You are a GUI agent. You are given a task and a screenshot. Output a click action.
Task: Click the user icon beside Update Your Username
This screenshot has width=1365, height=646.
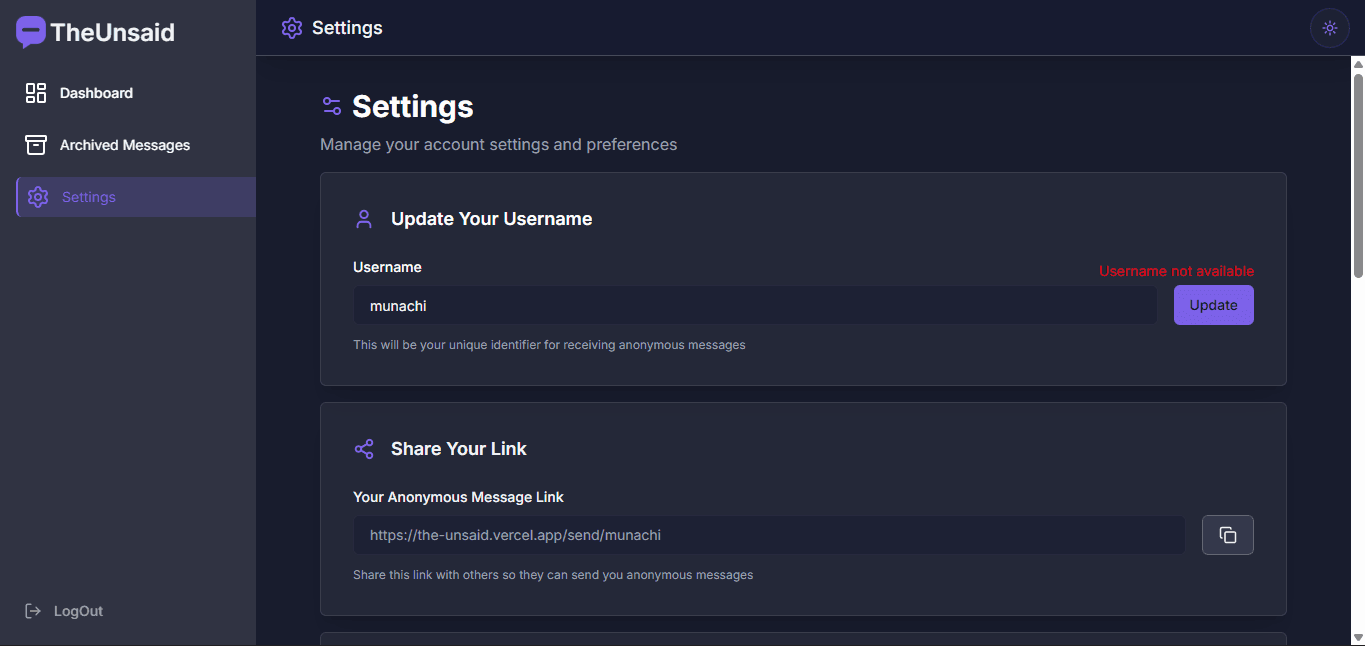(364, 219)
